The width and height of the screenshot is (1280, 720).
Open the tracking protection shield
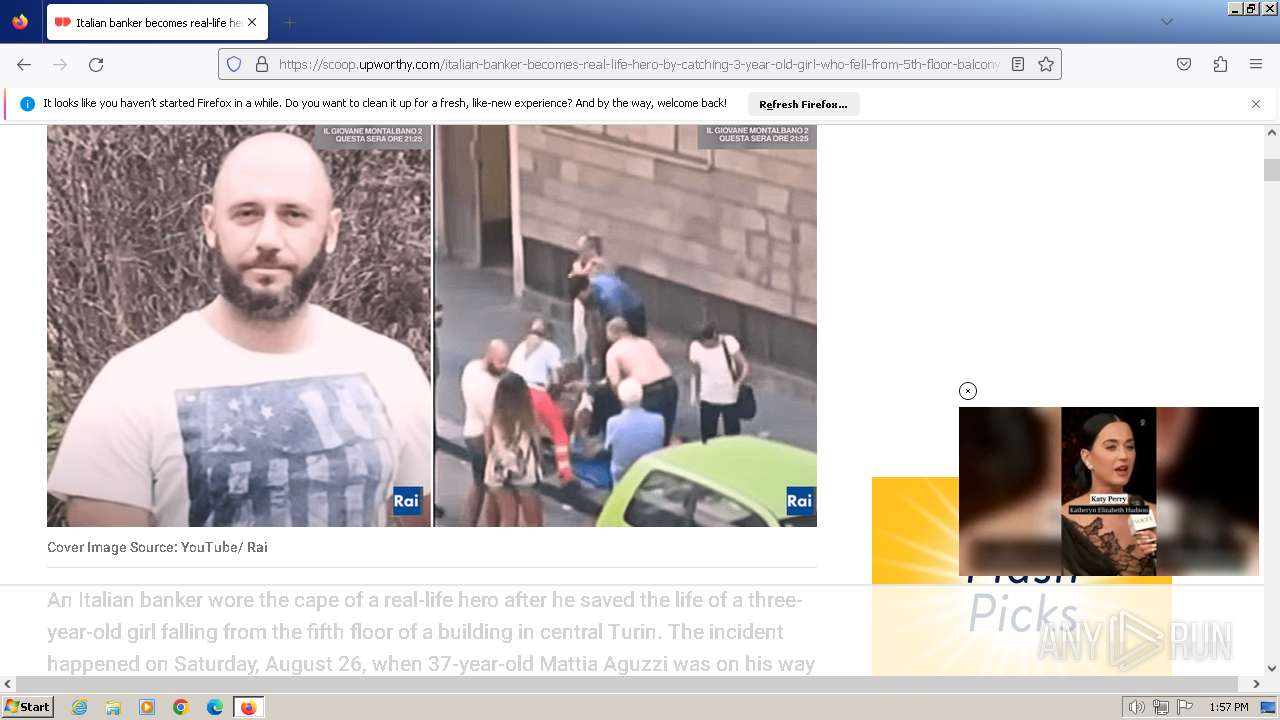[x=234, y=64]
